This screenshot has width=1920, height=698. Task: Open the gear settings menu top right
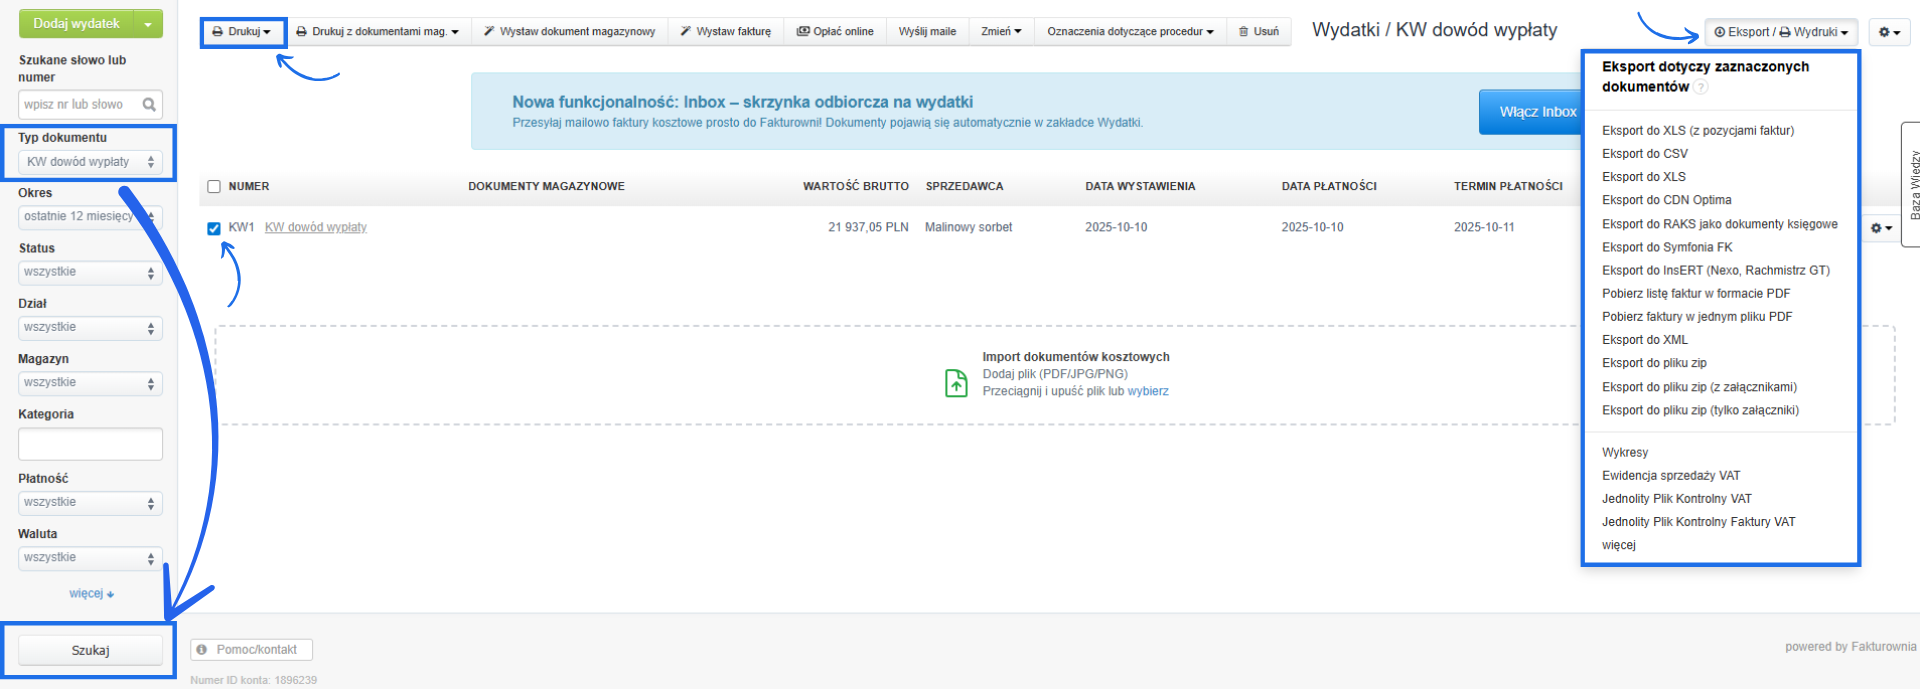pos(1889,32)
